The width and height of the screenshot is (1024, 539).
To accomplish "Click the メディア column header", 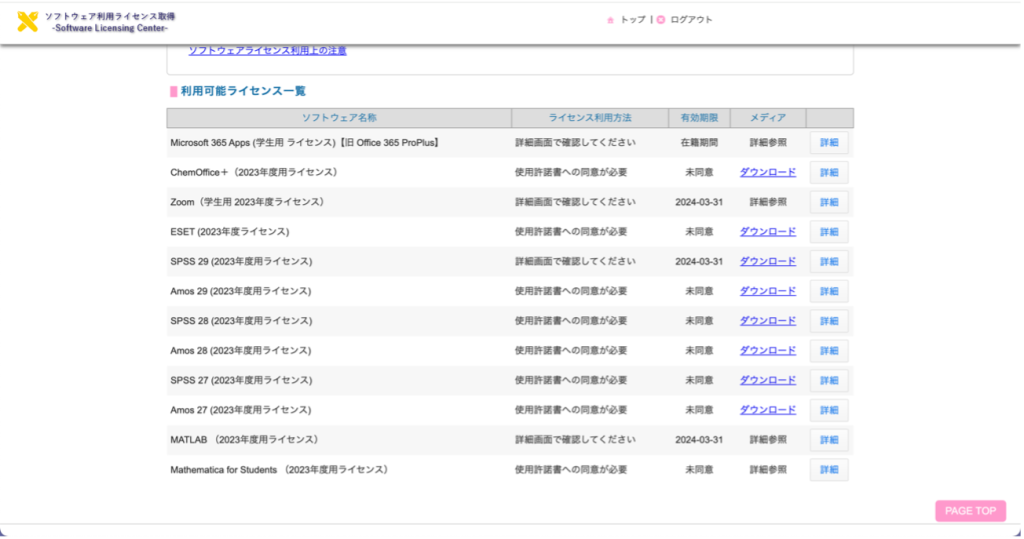I will tap(767, 118).
